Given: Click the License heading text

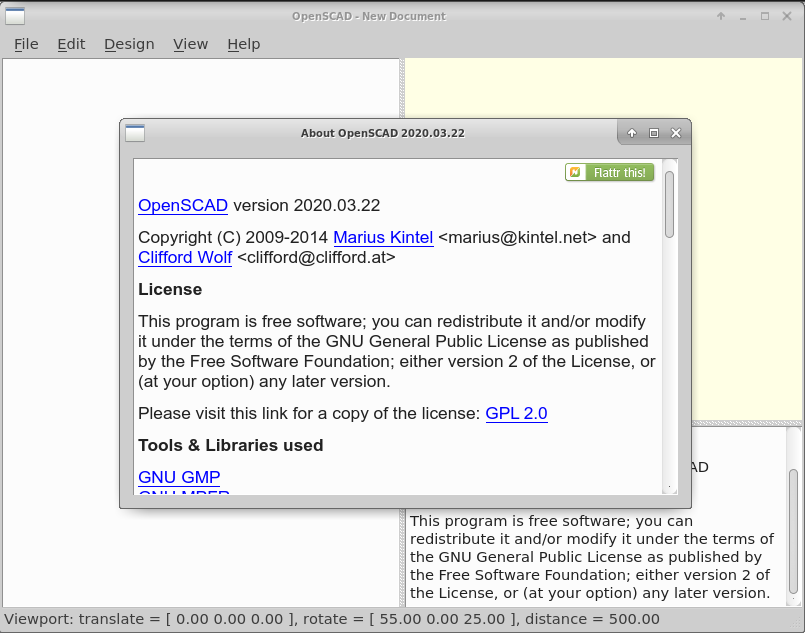Looking at the screenshot, I should [x=170, y=290].
